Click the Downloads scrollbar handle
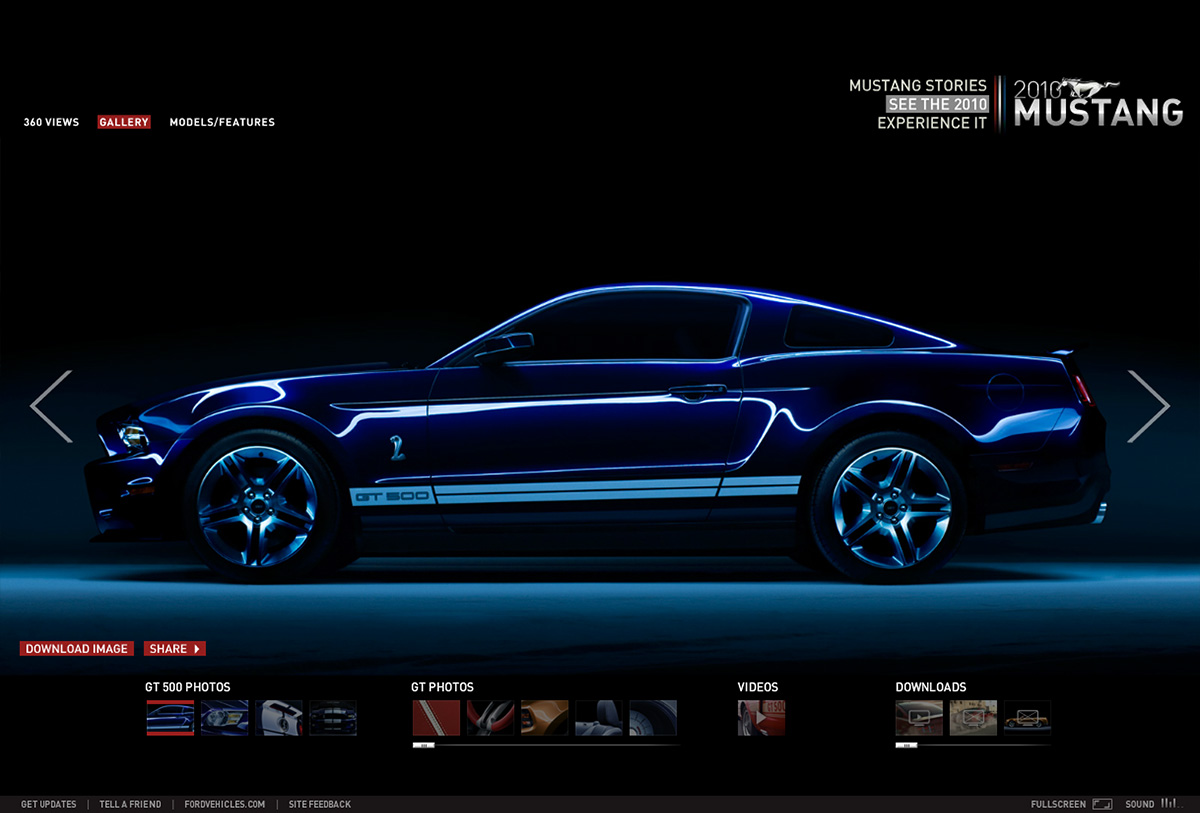1200x813 pixels. [906, 745]
